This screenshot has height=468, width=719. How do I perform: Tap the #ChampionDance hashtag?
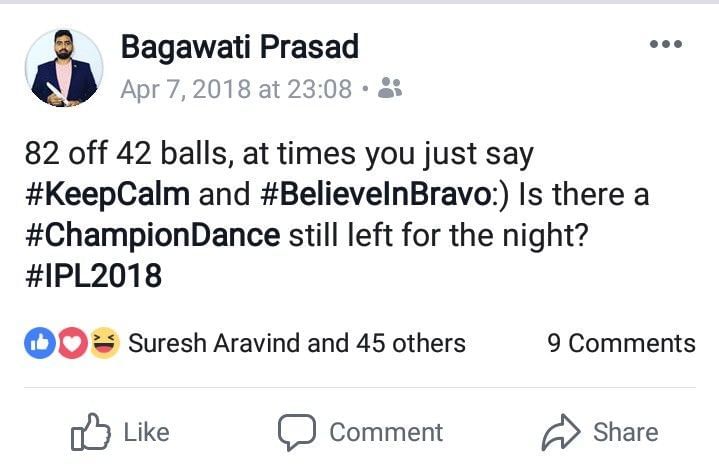coord(152,235)
